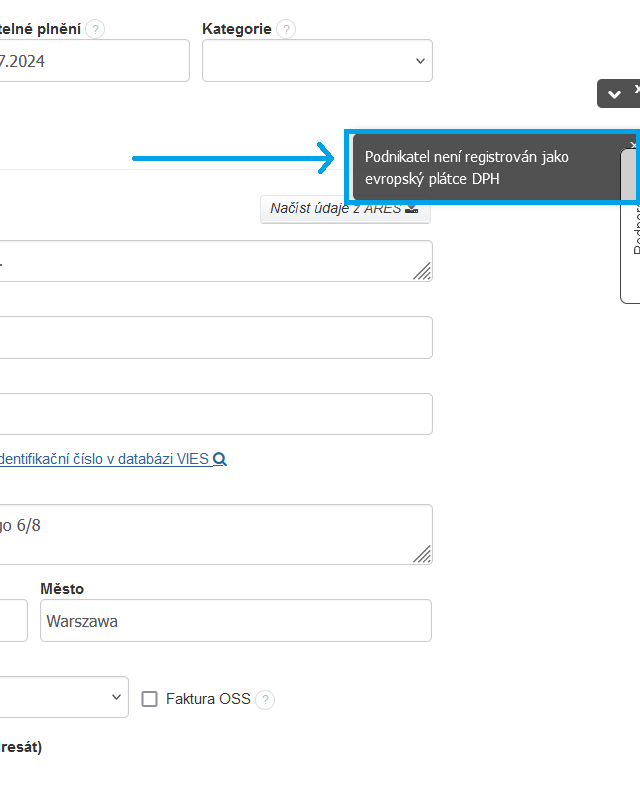The height and width of the screenshot is (801, 640).
Task: Click resize handle of the top textarea
Action: click(423, 270)
